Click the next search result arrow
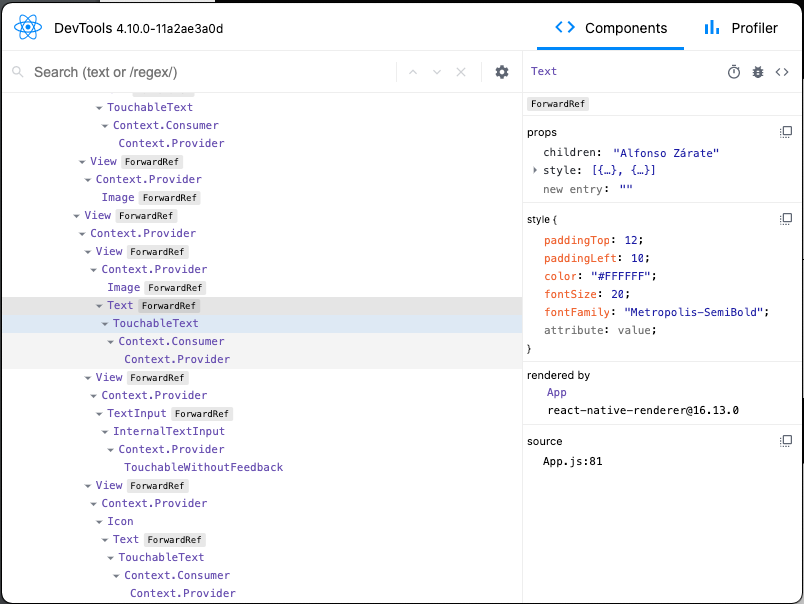 (x=437, y=73)
